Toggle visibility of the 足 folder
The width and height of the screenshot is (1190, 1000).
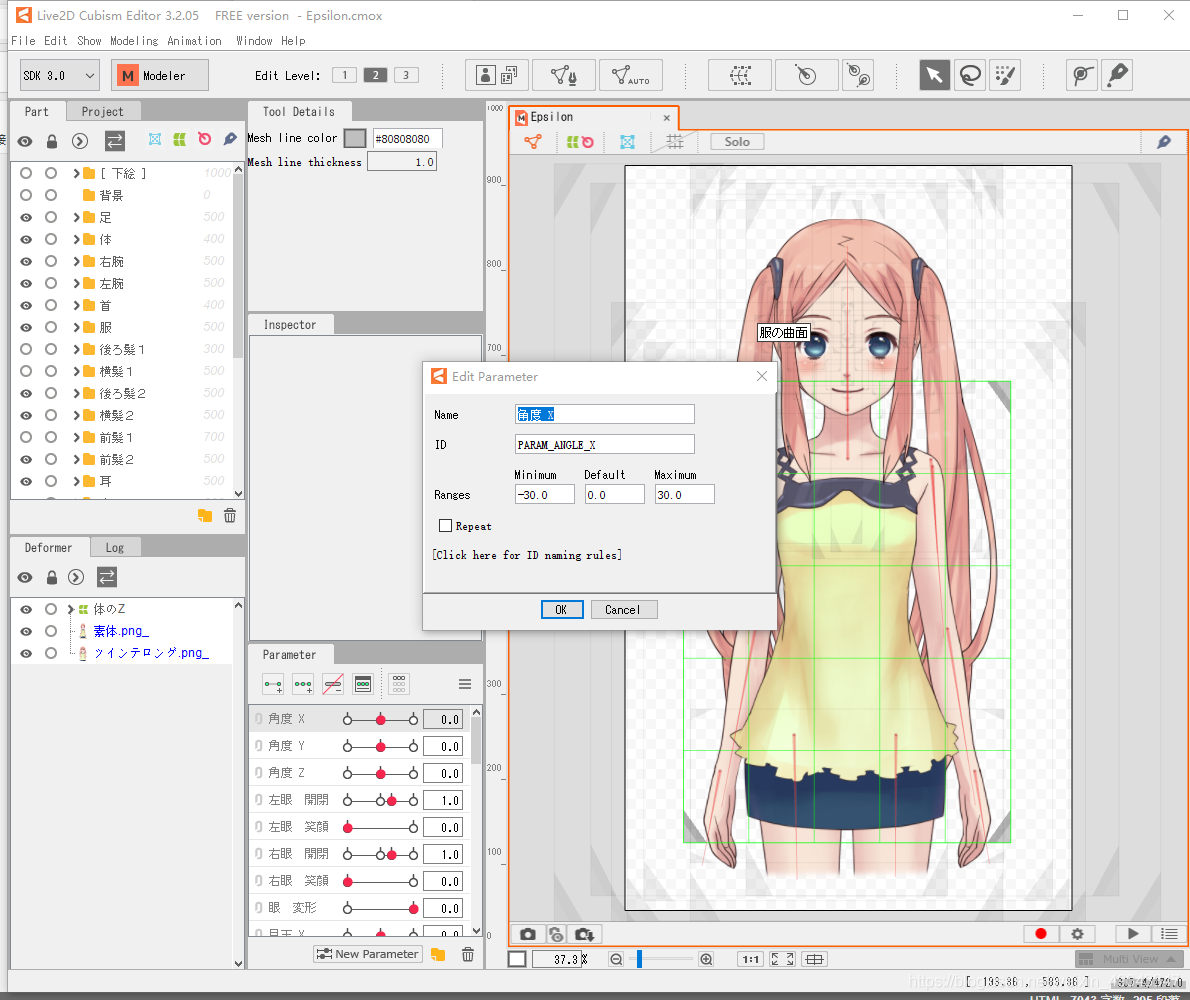pyautogui.click(x=26, y=218)
